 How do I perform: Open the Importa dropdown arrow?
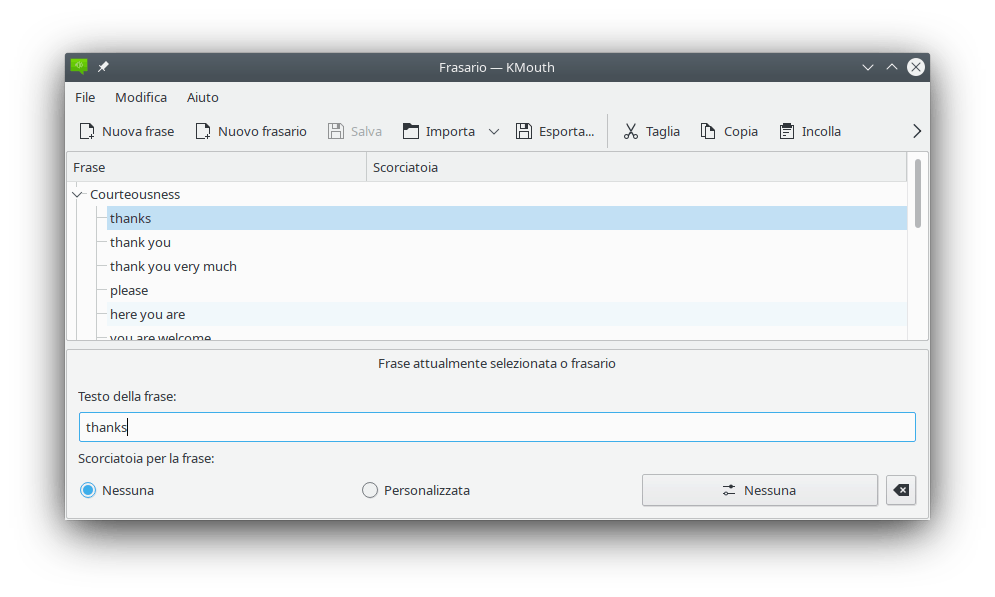point(494,131)
